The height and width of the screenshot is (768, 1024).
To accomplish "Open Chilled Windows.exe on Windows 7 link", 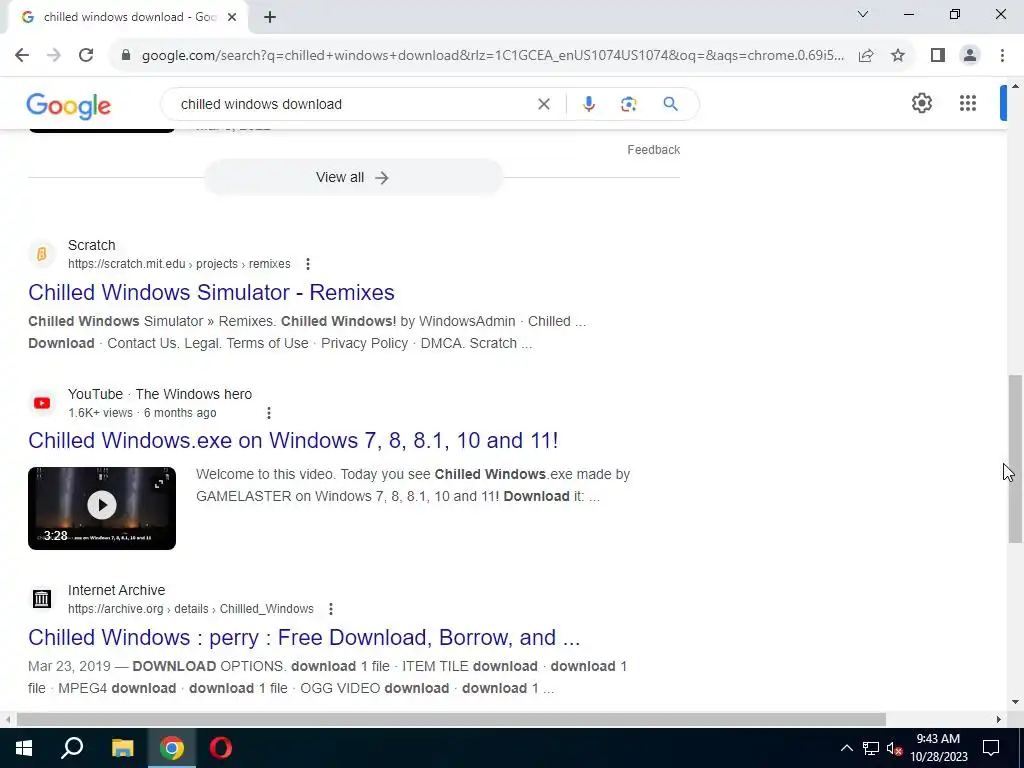I will tap(293, 440).
